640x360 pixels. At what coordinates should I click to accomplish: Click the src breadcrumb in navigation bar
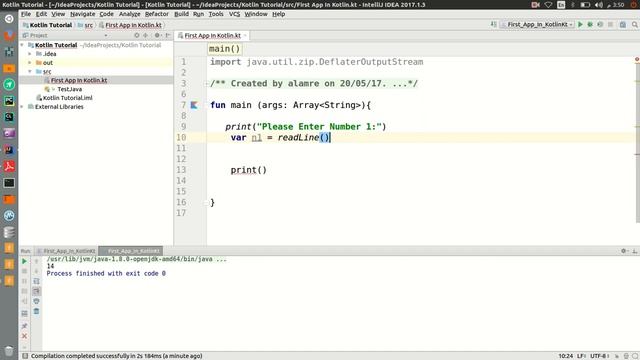coord(85,25)
